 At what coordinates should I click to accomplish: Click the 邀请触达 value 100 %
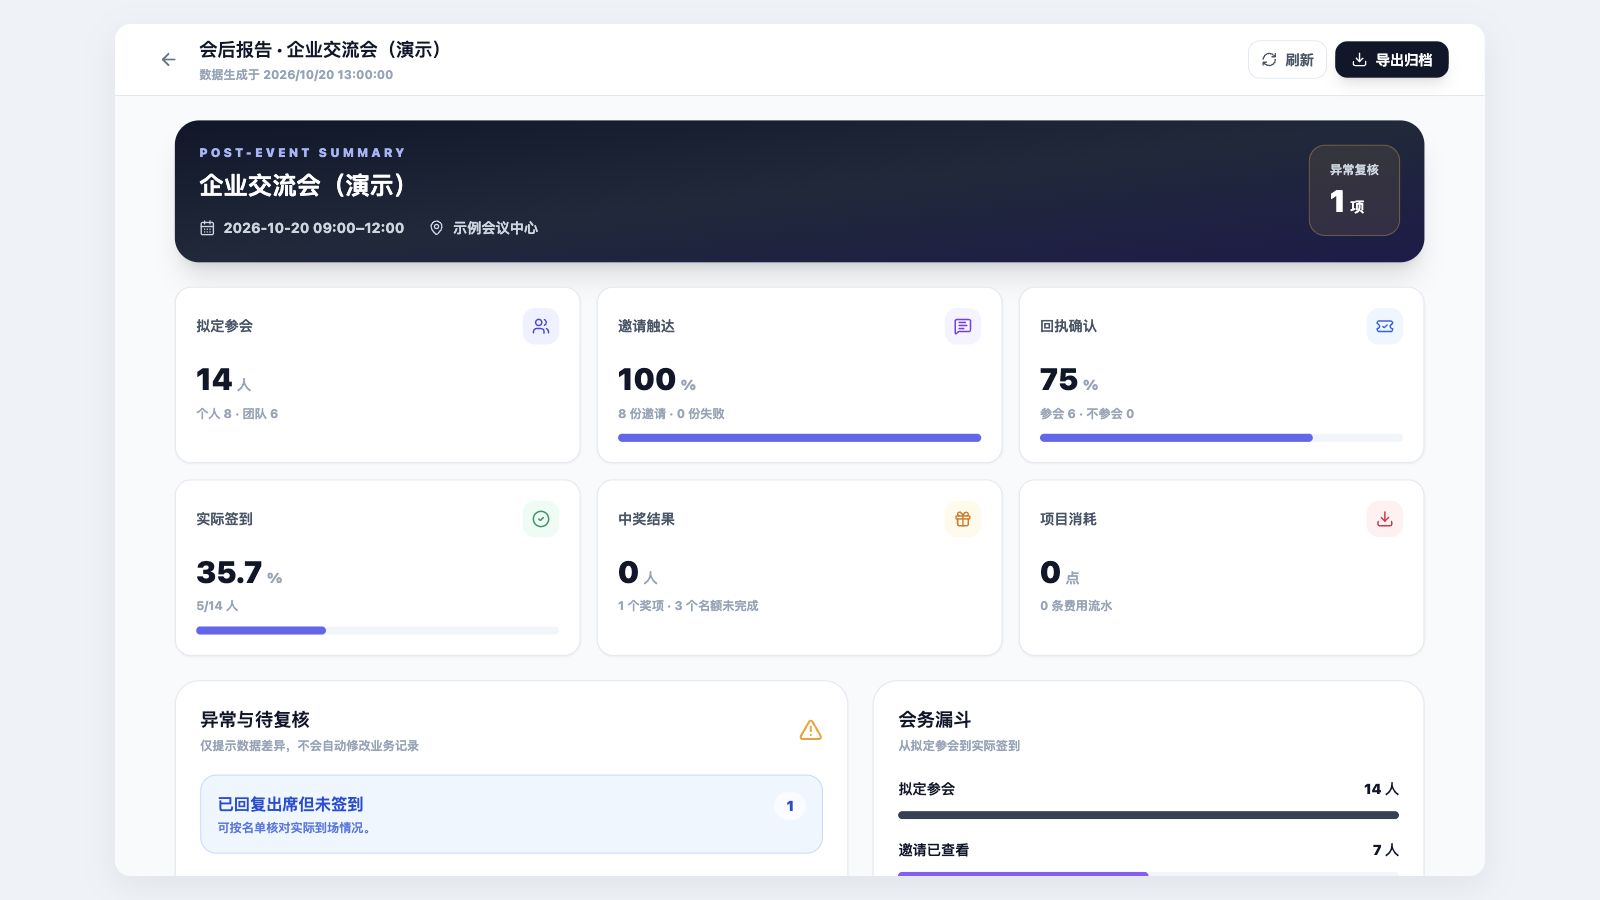coord(657,380)
